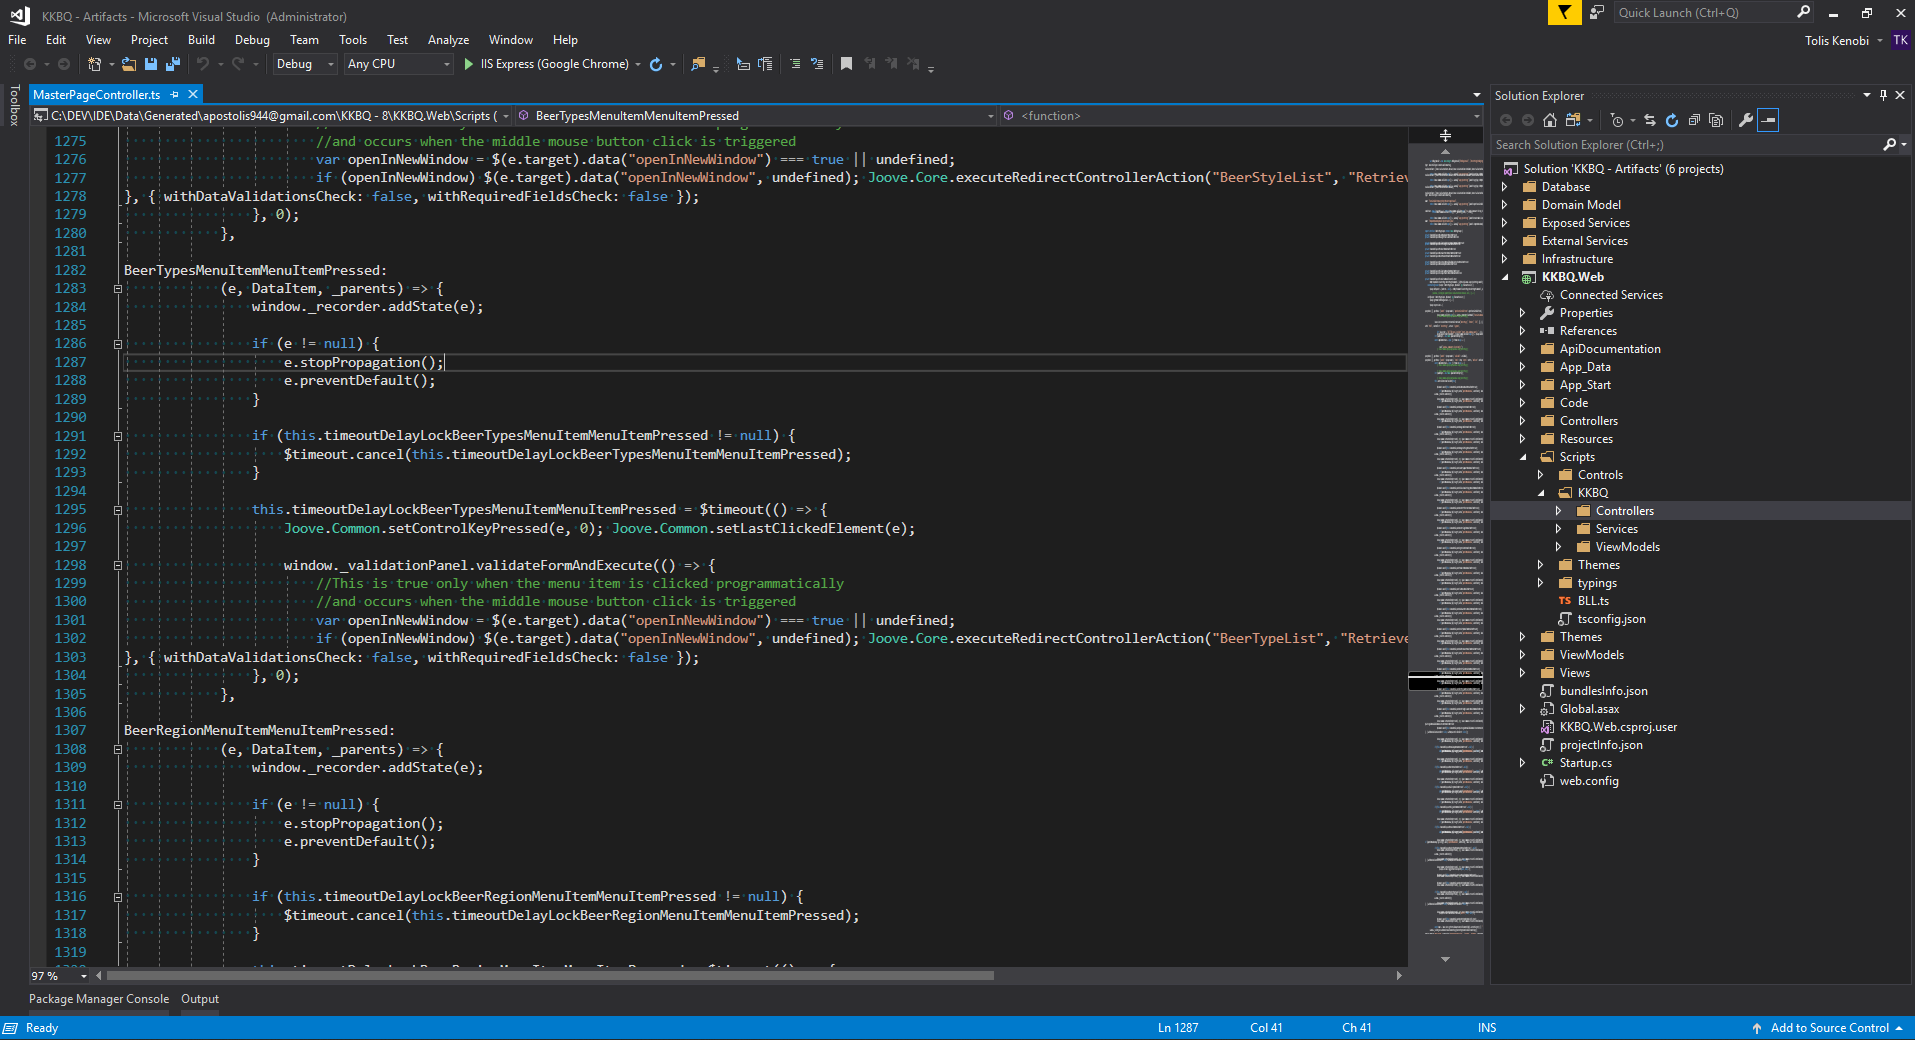Viewport: 1915px width, 1040px height.
Task: Click the horizontal scrollbar thumb in editor
Action: tap(550, 976)
